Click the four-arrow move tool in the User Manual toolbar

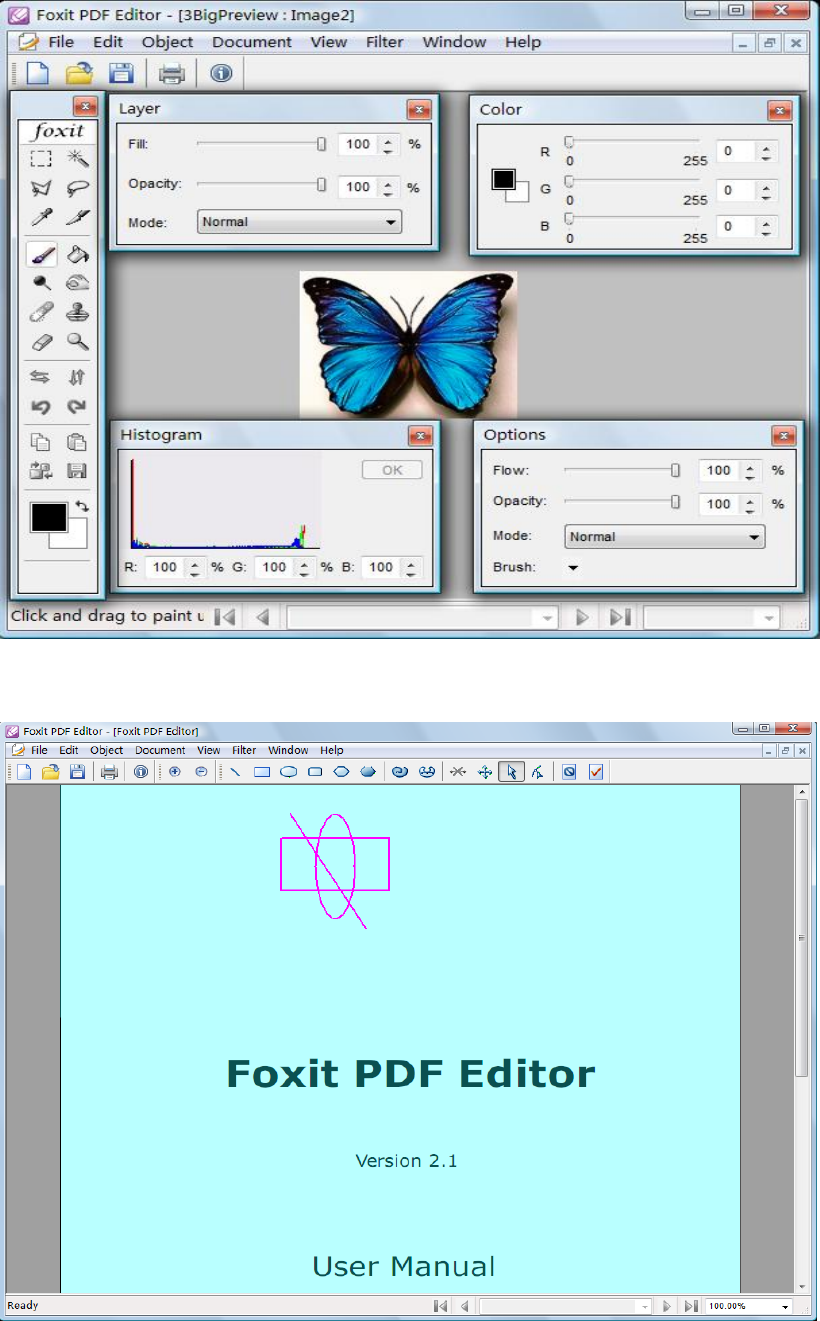coord(485,771)
